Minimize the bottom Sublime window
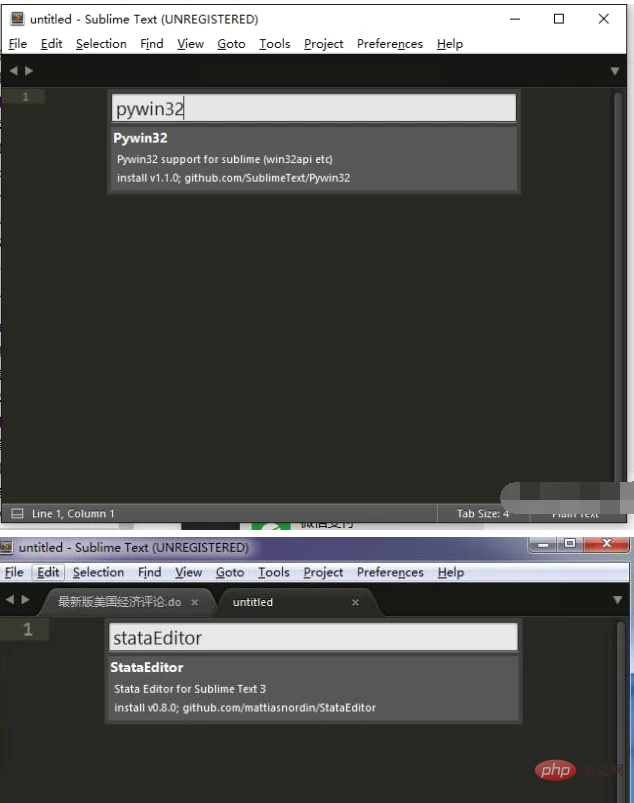The width and height of the screenshot is (634, 803). (543, 544)
